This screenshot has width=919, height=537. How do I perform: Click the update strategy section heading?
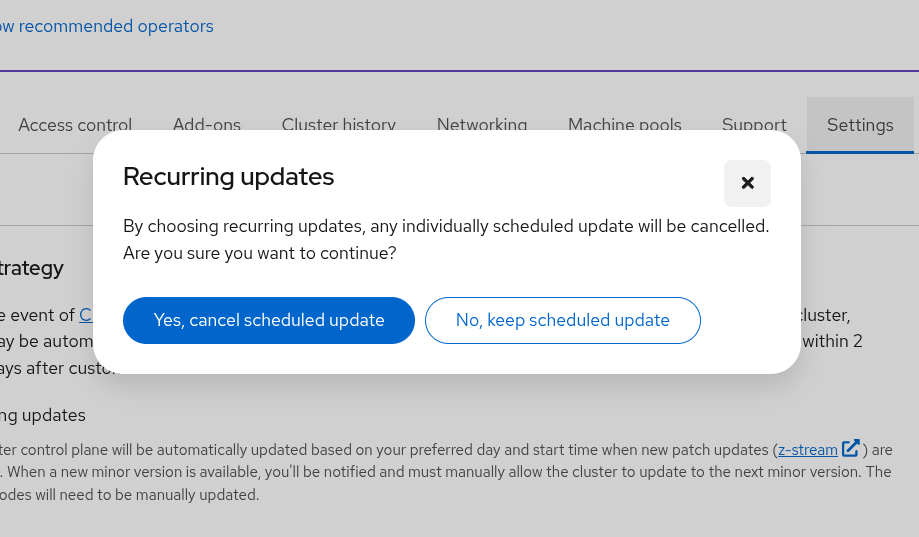pyautogui.click(x=32, y=268)
